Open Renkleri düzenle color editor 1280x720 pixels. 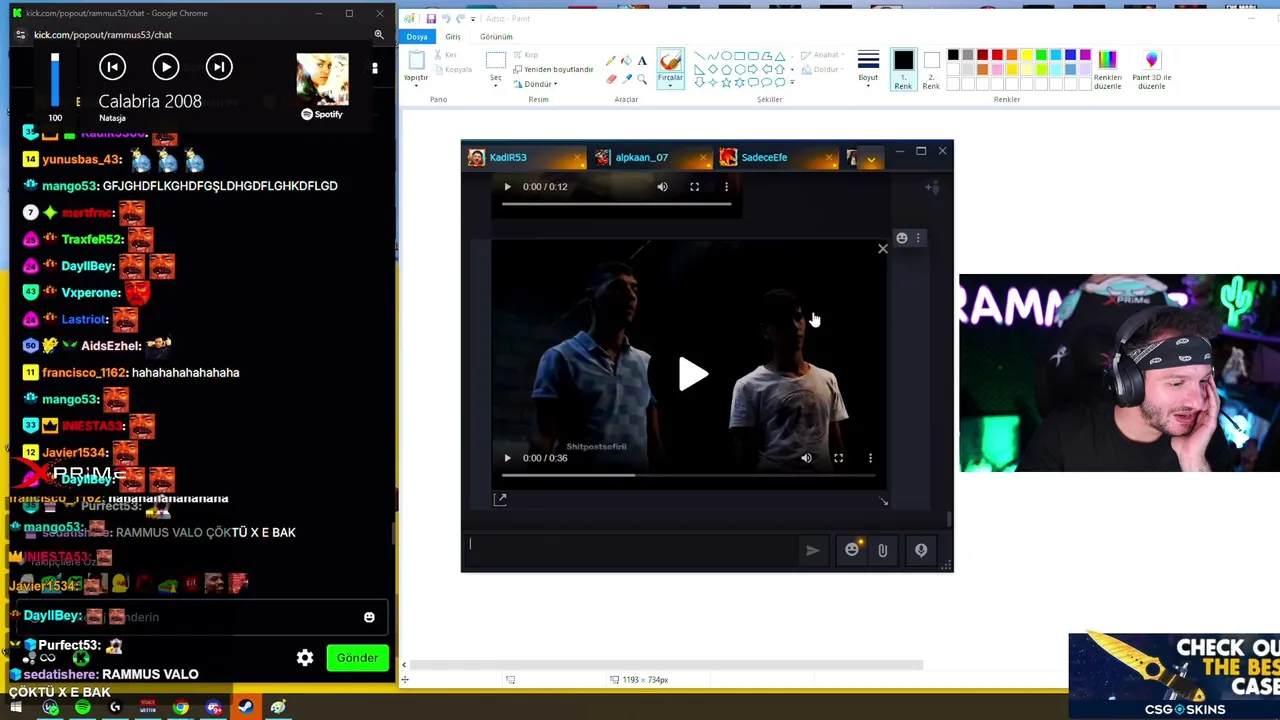[1107, 69]
